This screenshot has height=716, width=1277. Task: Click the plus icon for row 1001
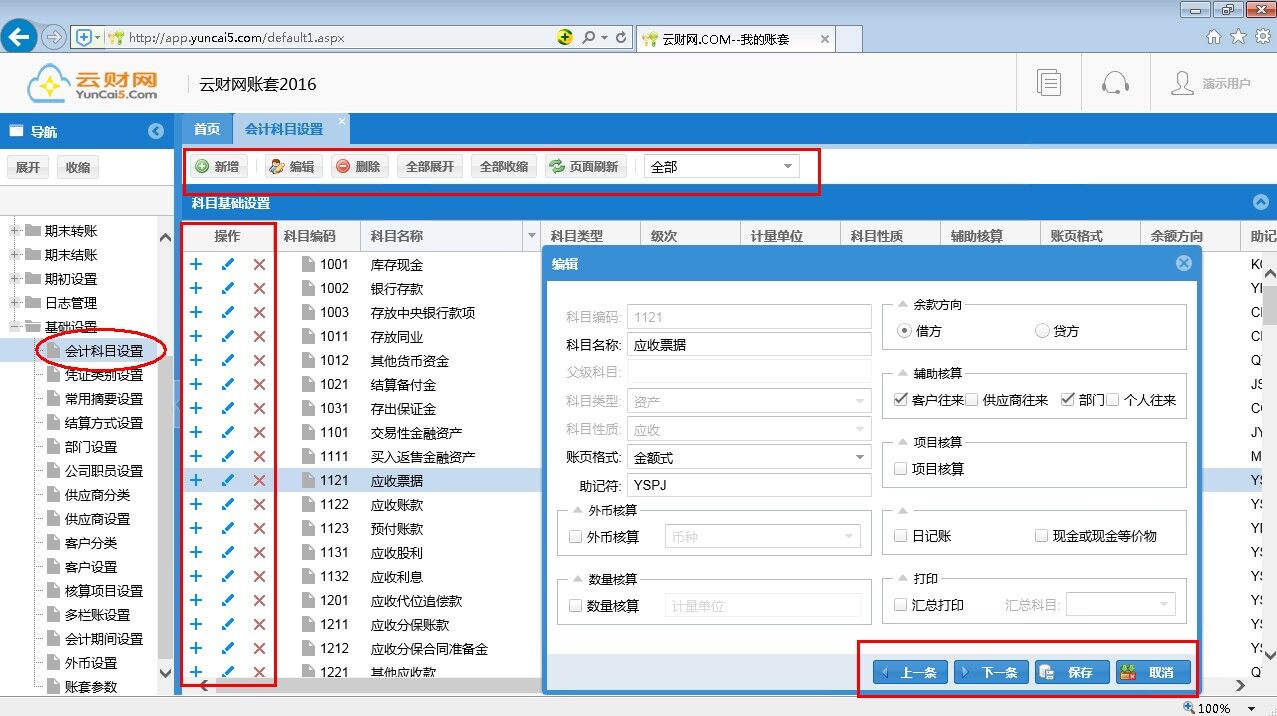pos(196,265)
